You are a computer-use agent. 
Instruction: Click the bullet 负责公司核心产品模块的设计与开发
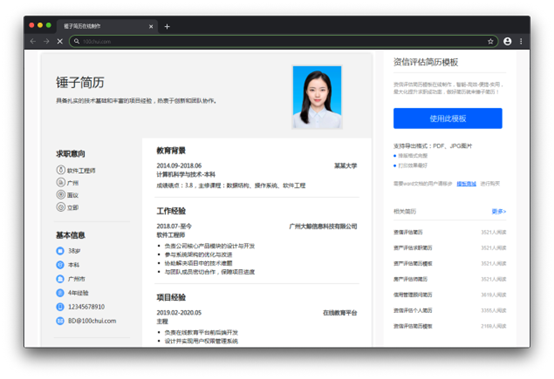click(x=210, y=246)
